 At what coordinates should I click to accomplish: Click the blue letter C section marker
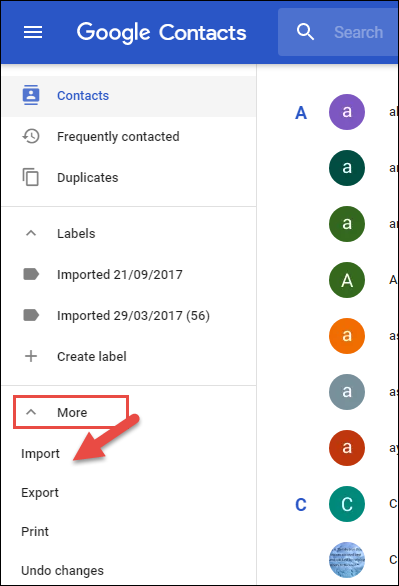pyautogui.click(x=301, y=505)
